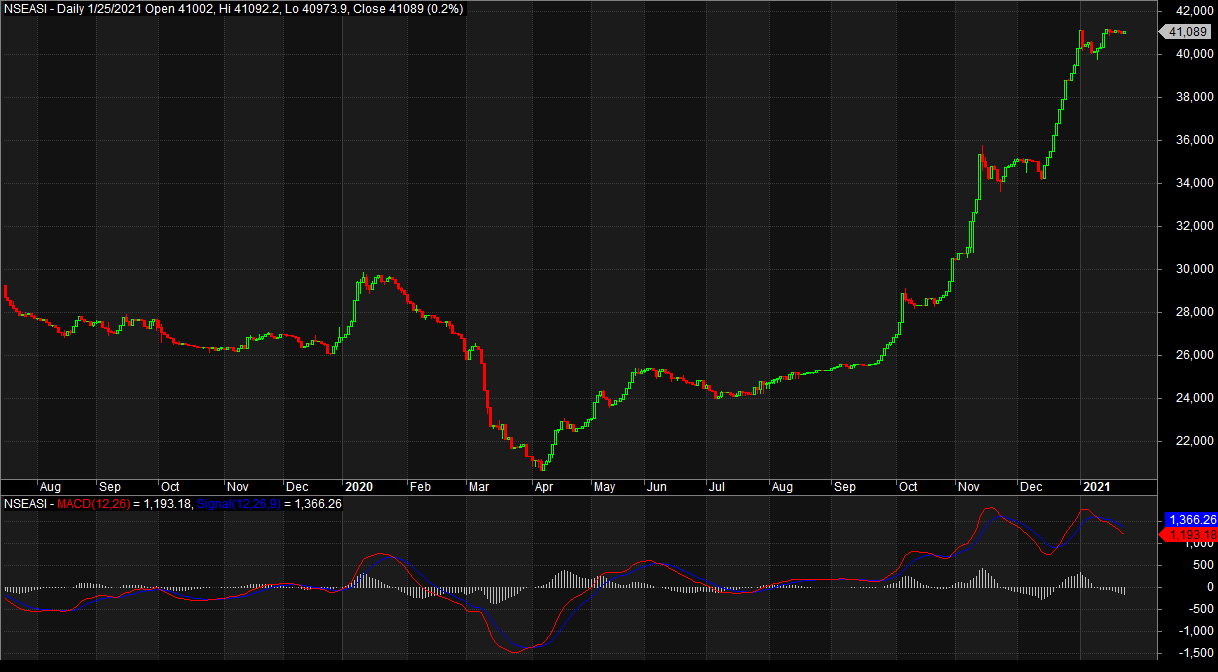Click the Jun label on the date axis
Screen dimensions: 1218x672
point(657,487)
